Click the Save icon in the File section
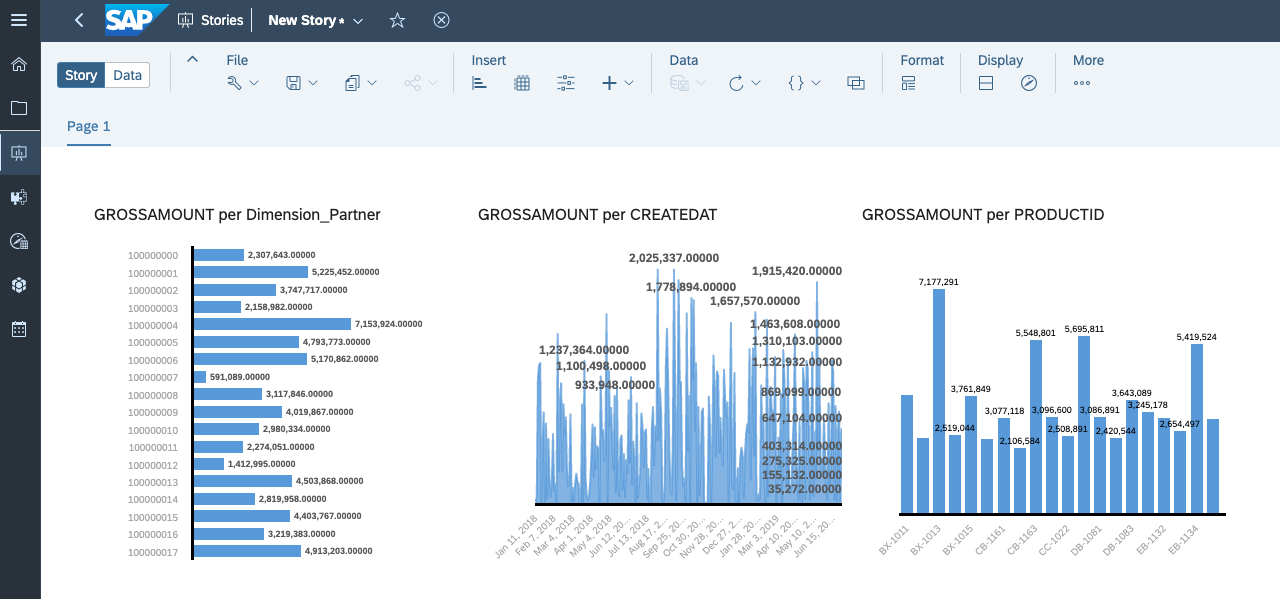Image resolution: width=1280 pixels, height=599 pixels. (293, 83)
